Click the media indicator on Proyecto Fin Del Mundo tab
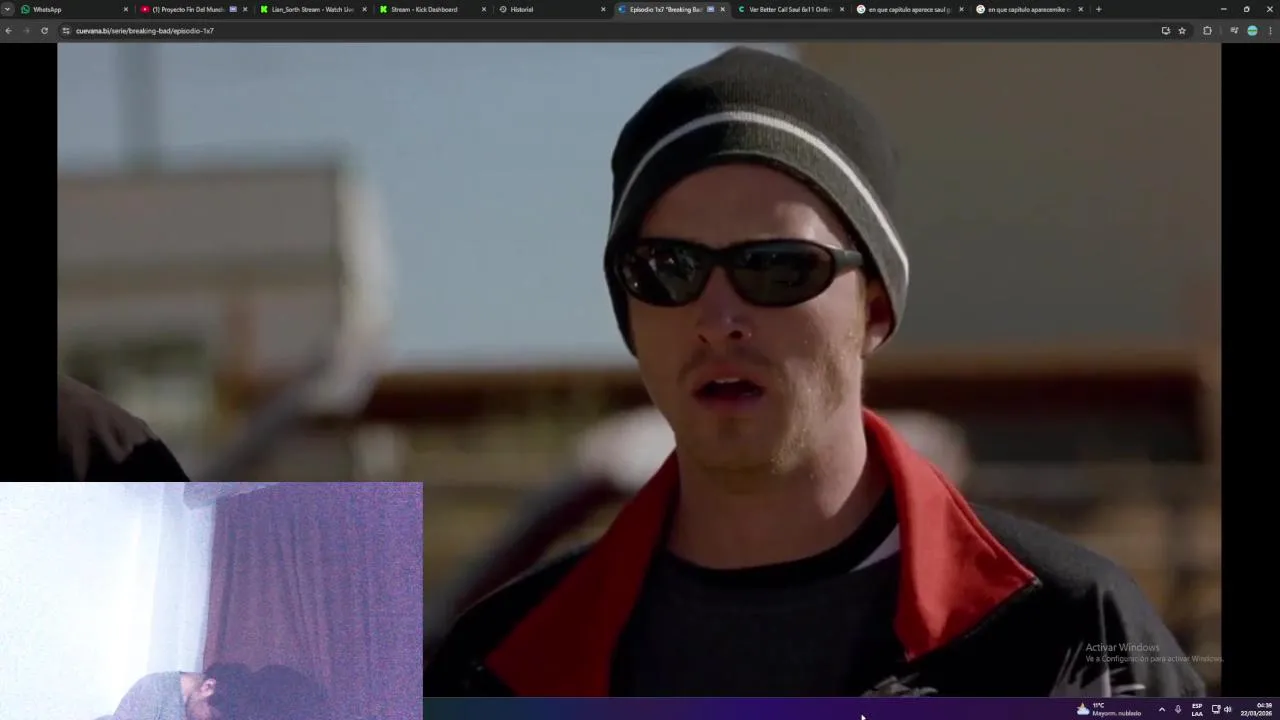Screen dimensions: 1280x720 [233, 9]
